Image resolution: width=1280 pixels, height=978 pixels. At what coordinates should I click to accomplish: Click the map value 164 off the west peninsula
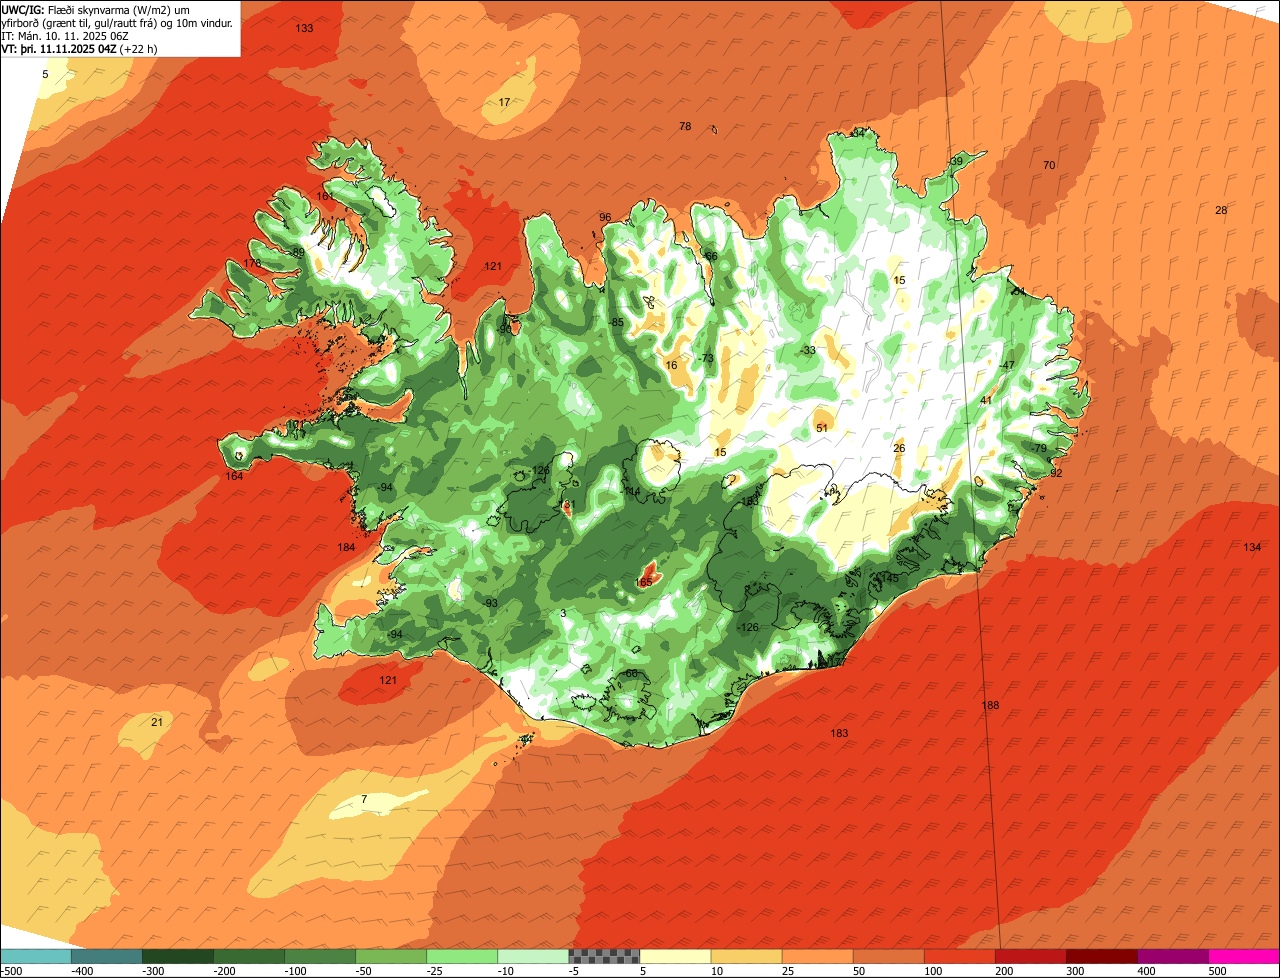(234, 476)
